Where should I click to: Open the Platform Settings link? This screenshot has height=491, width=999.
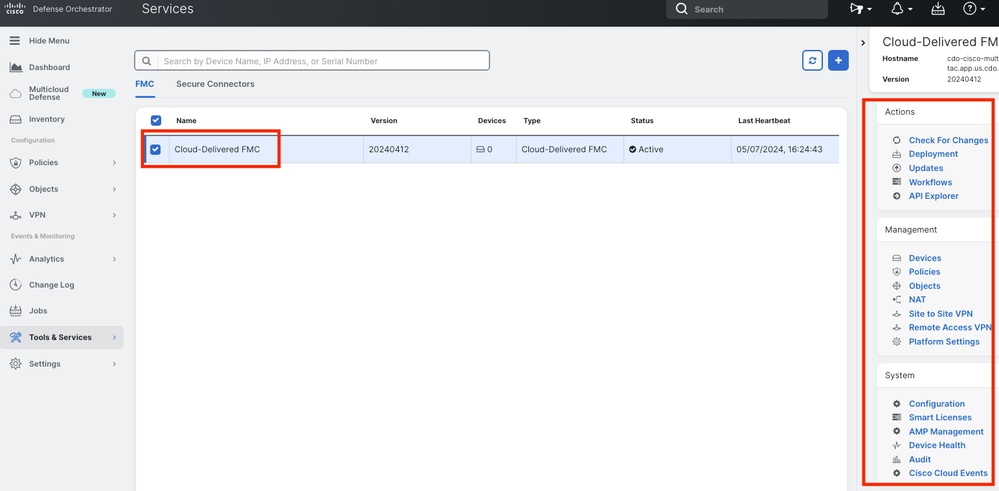click(x=944, y=341)
